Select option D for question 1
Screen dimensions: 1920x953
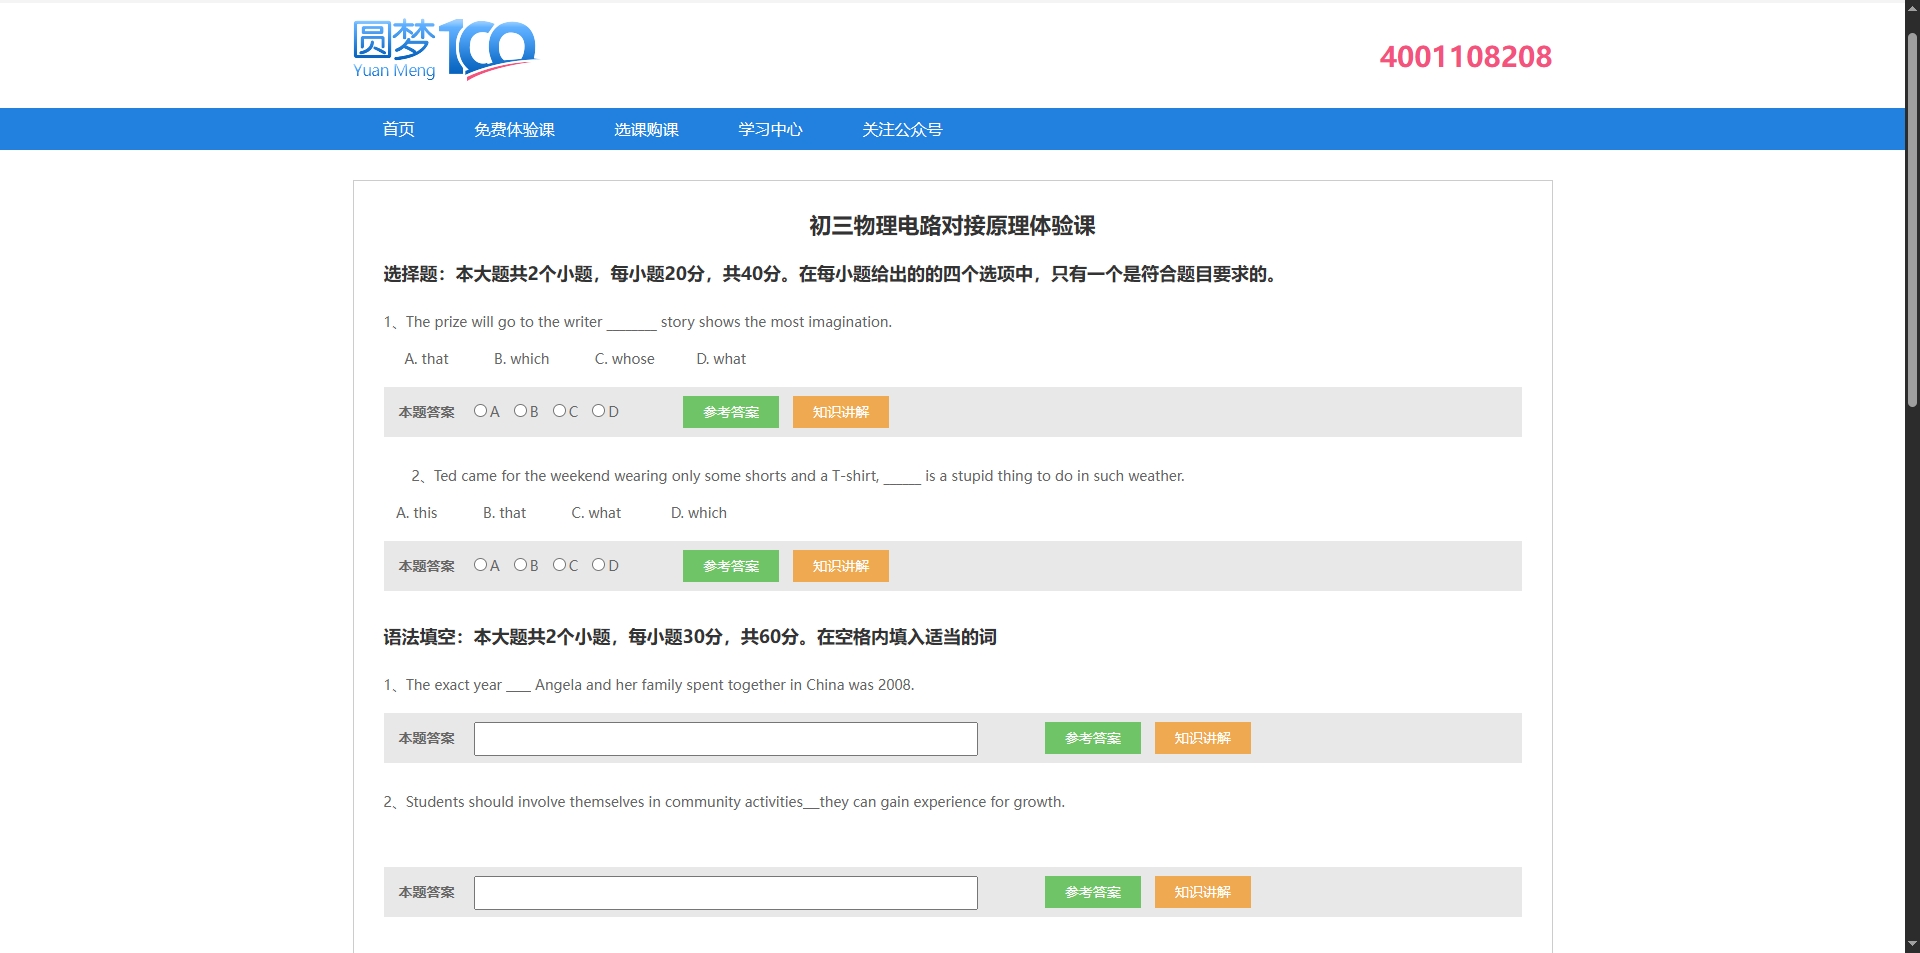[x=598, y=411]
